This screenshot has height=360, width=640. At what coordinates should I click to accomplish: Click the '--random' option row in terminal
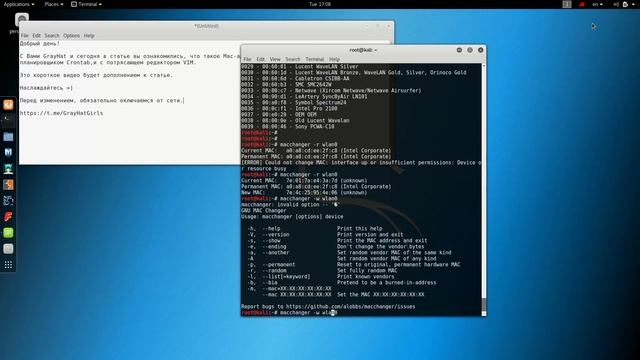(322, 271)
